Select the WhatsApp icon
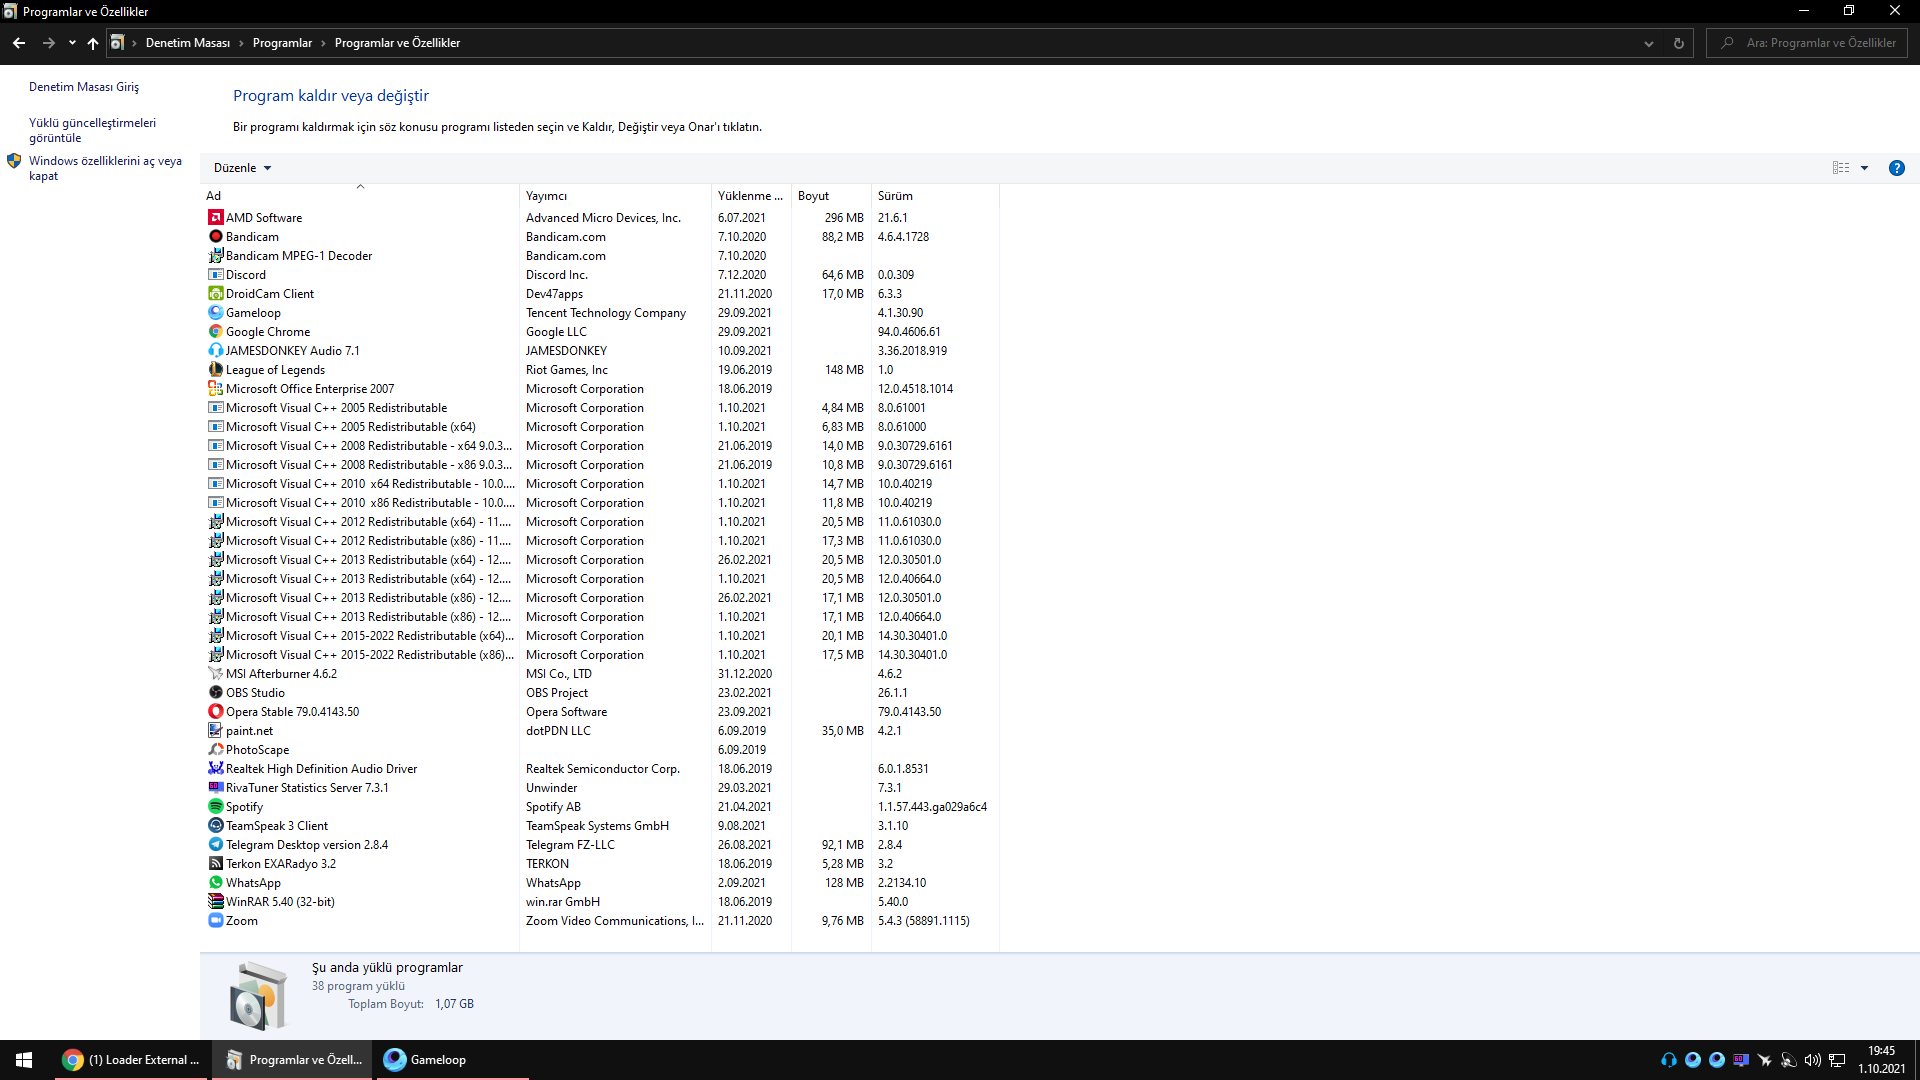The height and width of the screenshot is (1080, 1920). pyautogui.click(x=215, y=882)
